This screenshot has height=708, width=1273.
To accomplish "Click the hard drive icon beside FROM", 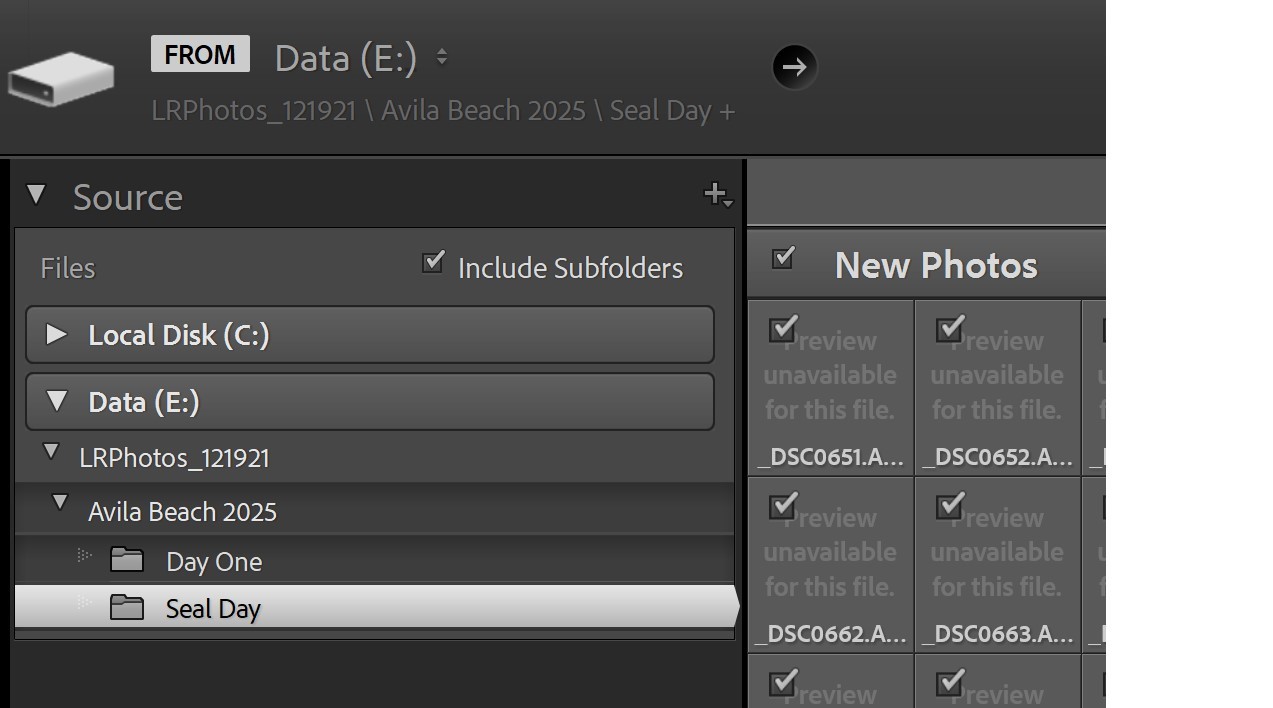I will (x=60, y=78).
